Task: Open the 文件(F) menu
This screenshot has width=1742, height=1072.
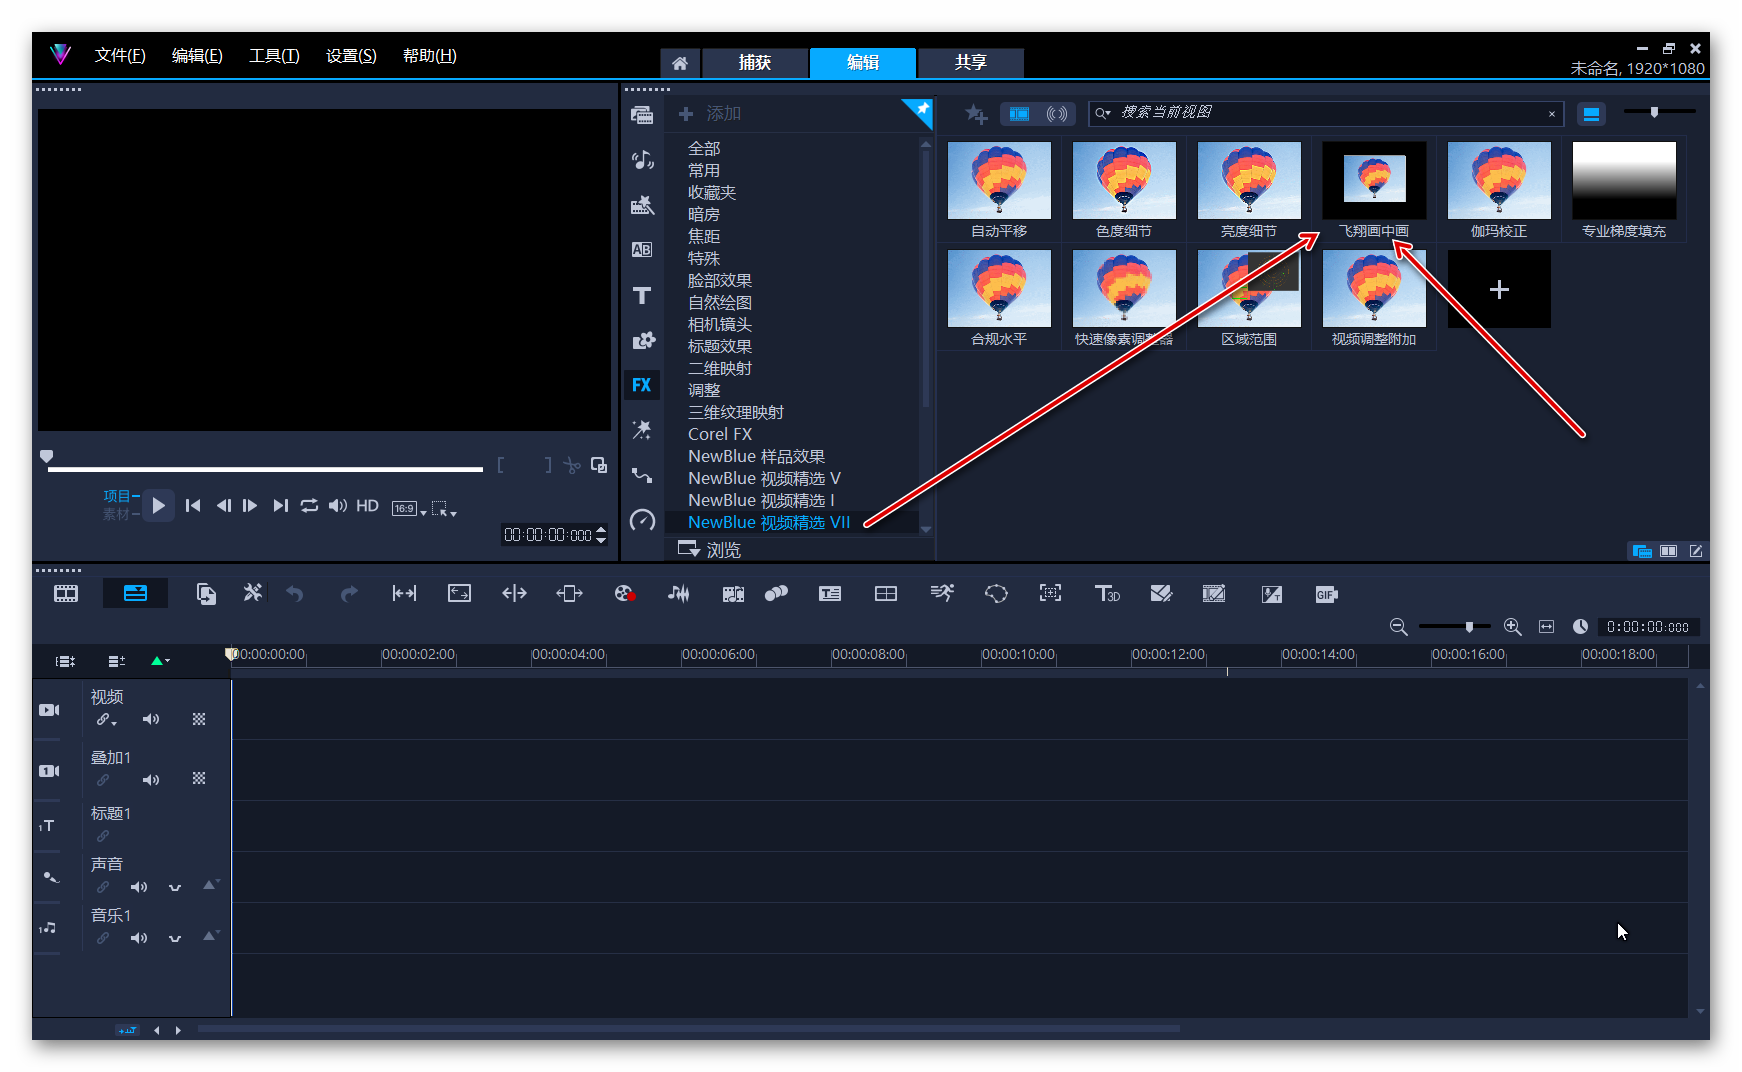Action: [x=120, y=56]
